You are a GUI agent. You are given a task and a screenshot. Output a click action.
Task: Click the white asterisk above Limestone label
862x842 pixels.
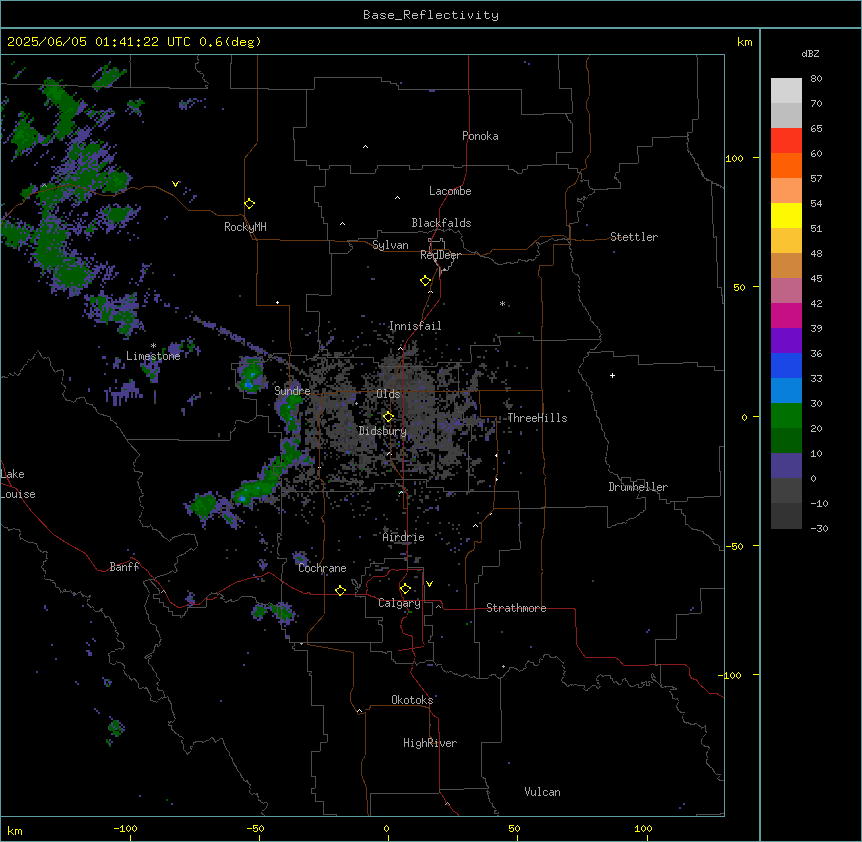(x=153, y=346)
